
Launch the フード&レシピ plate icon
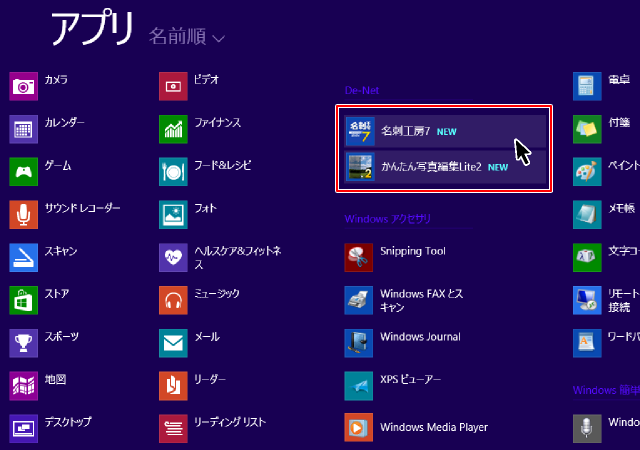click(x=173, y=172)
